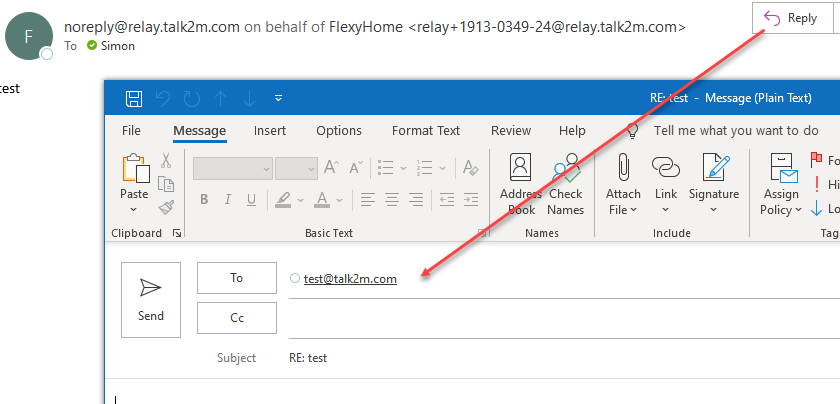Click the Reply button in the email header
840x404 pixels.
pos(792,18)
